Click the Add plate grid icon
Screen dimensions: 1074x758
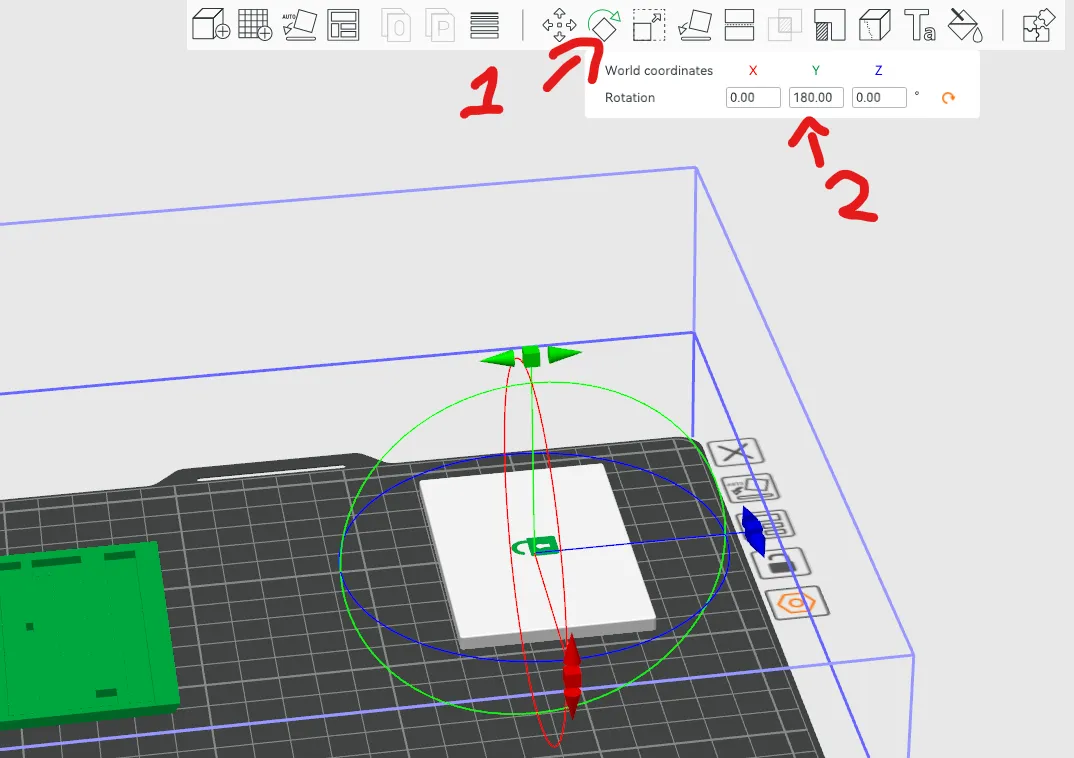click(x=255, y=25)
